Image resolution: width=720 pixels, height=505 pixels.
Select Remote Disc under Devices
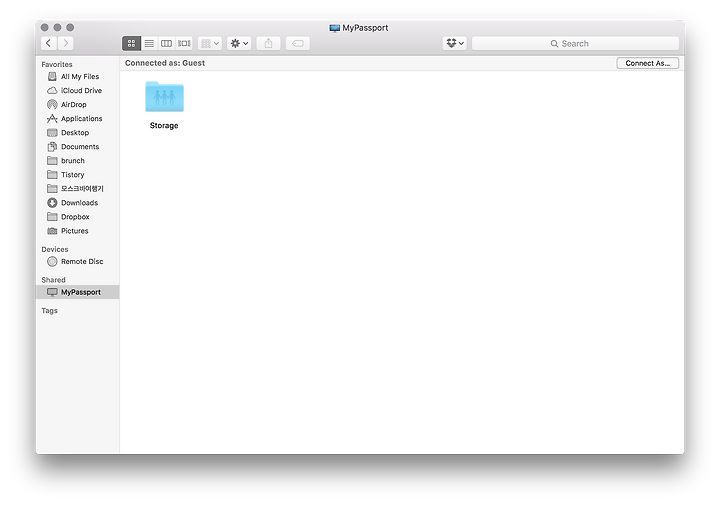coord(77,262)
